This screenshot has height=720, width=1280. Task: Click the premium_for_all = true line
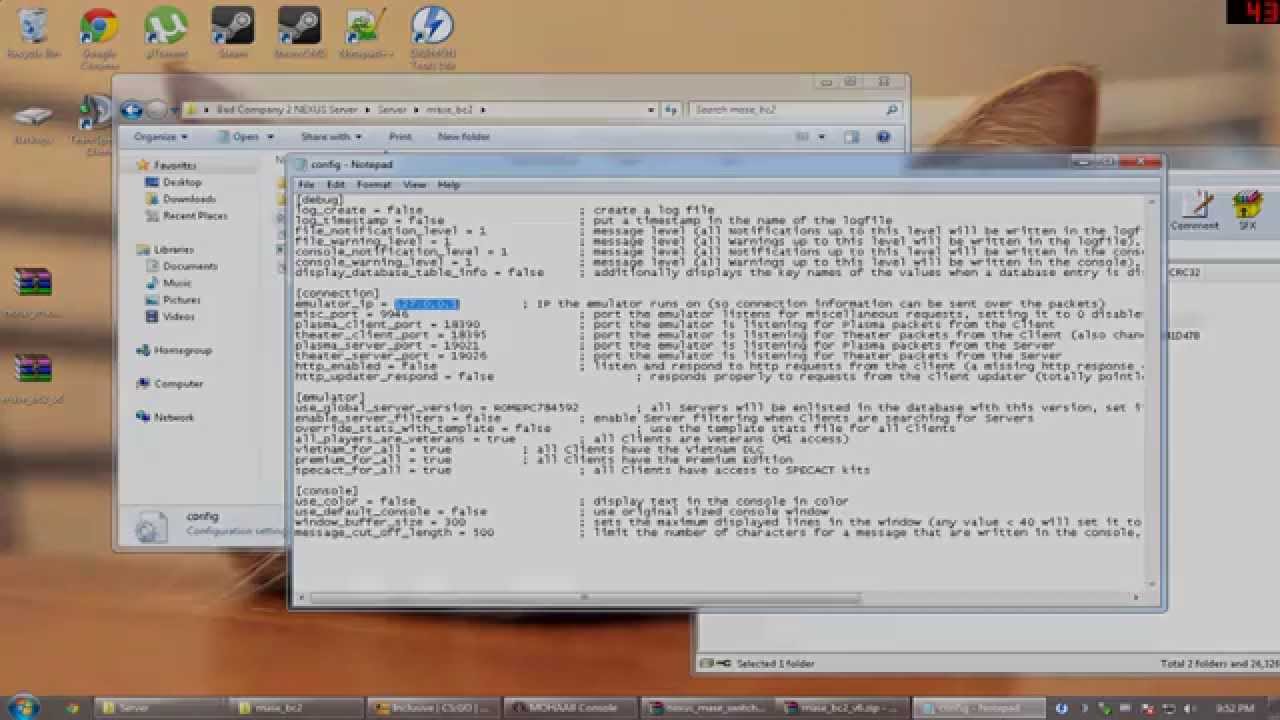(373, 459)
